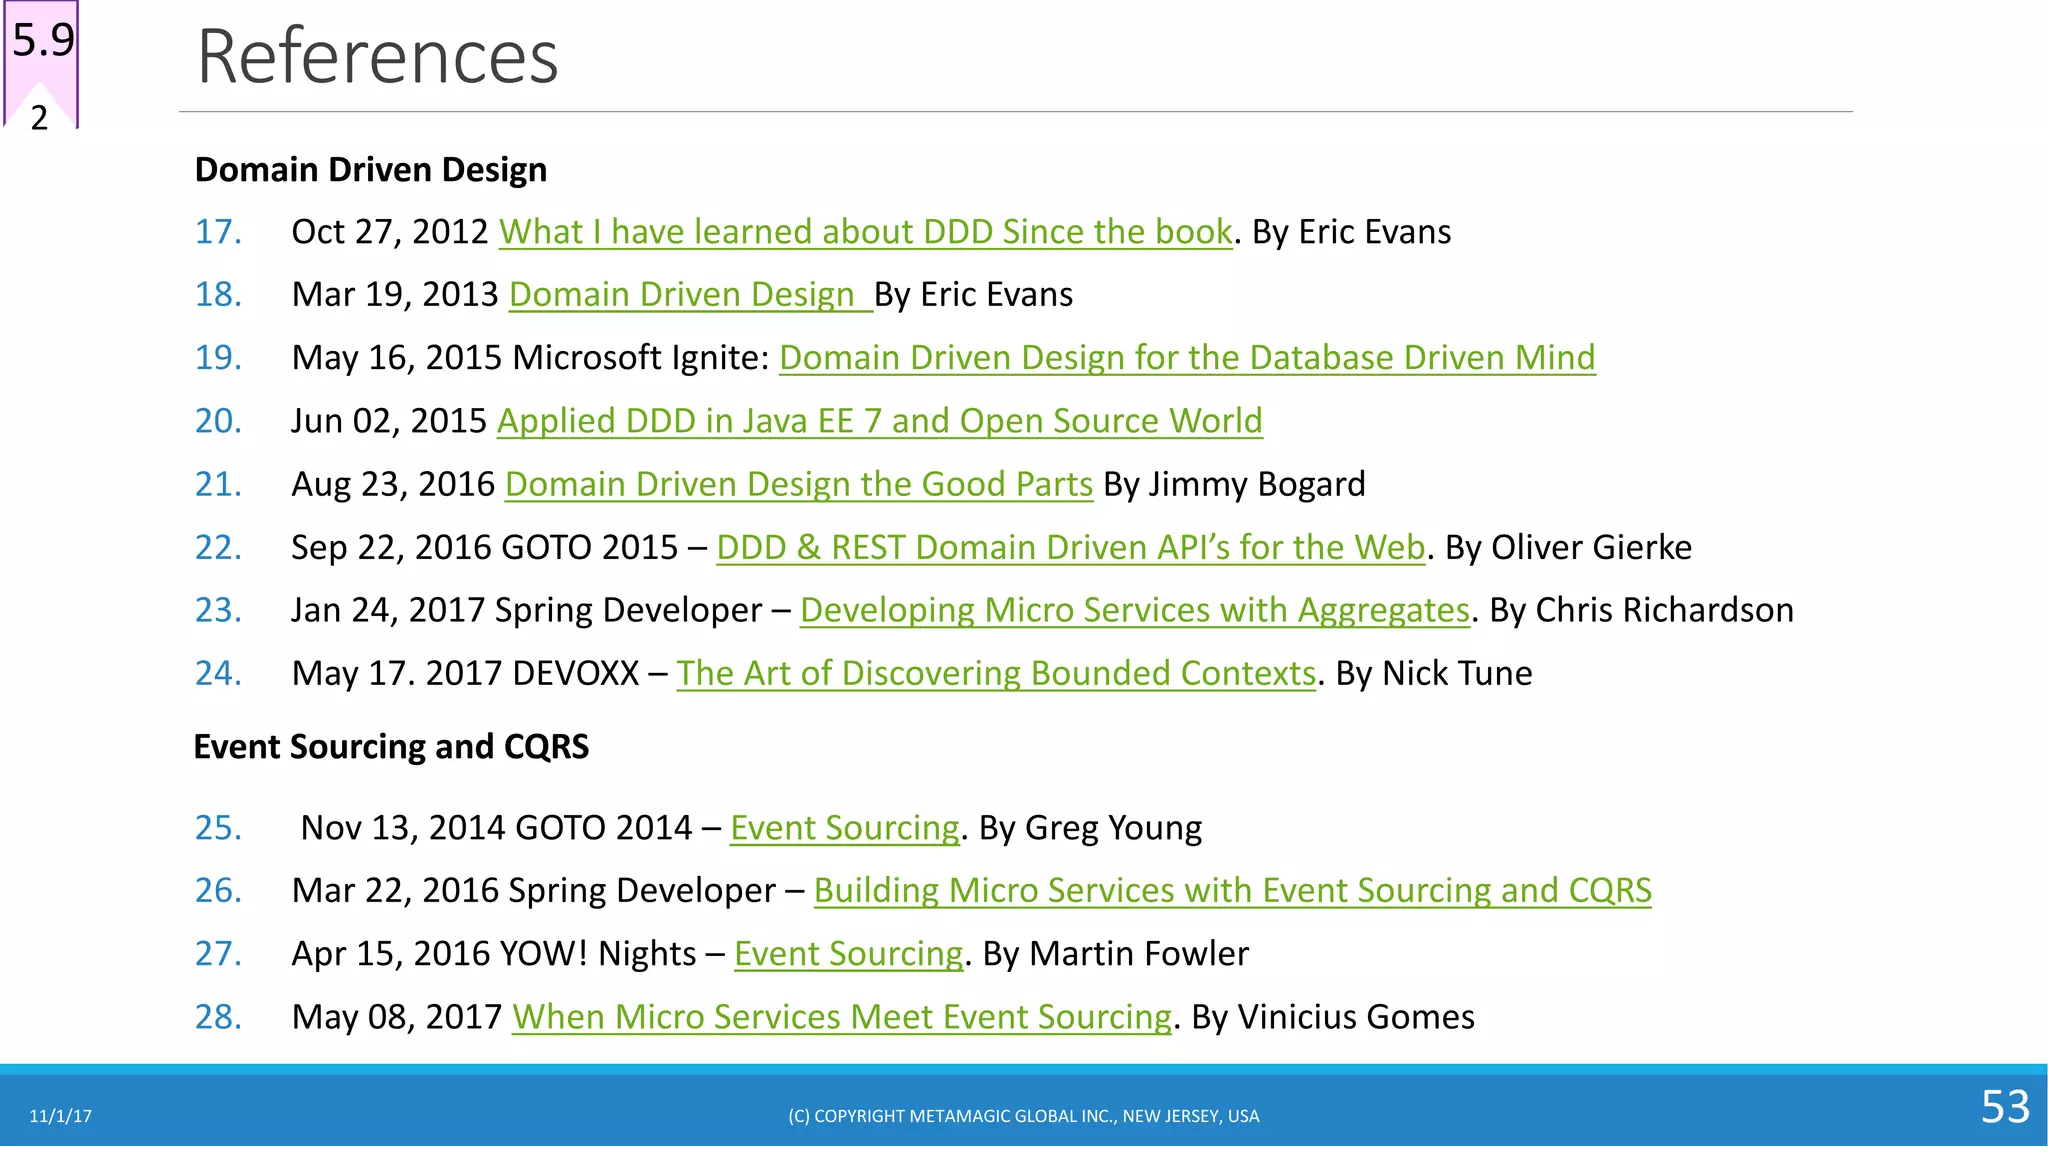Open 'The Art of Discovering Bounded Contexts' link
Image resolution: width=2048 pixels, height=1152 pixels.
[996, 673]
